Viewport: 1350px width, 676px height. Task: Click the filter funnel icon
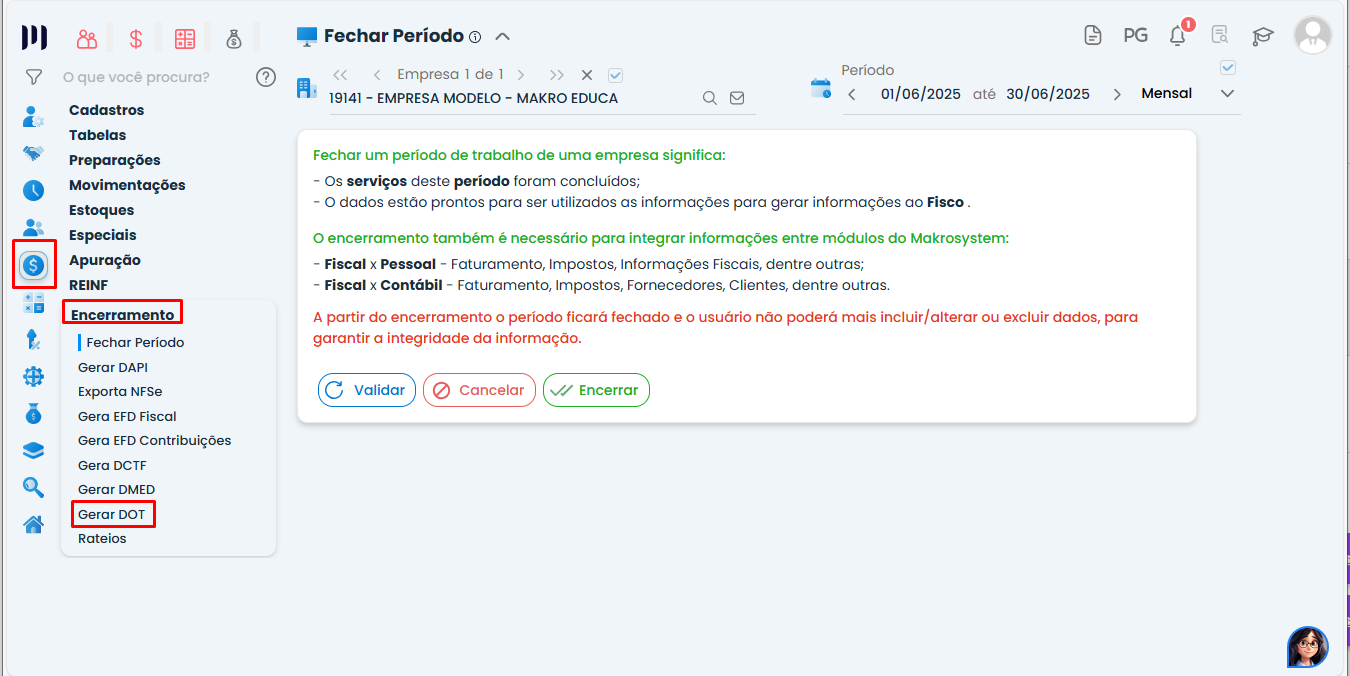click(x=34, y=77)
